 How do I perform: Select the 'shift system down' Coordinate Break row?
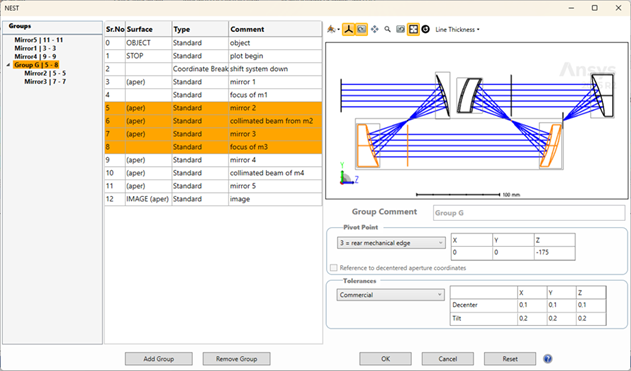tap(213, 69)
